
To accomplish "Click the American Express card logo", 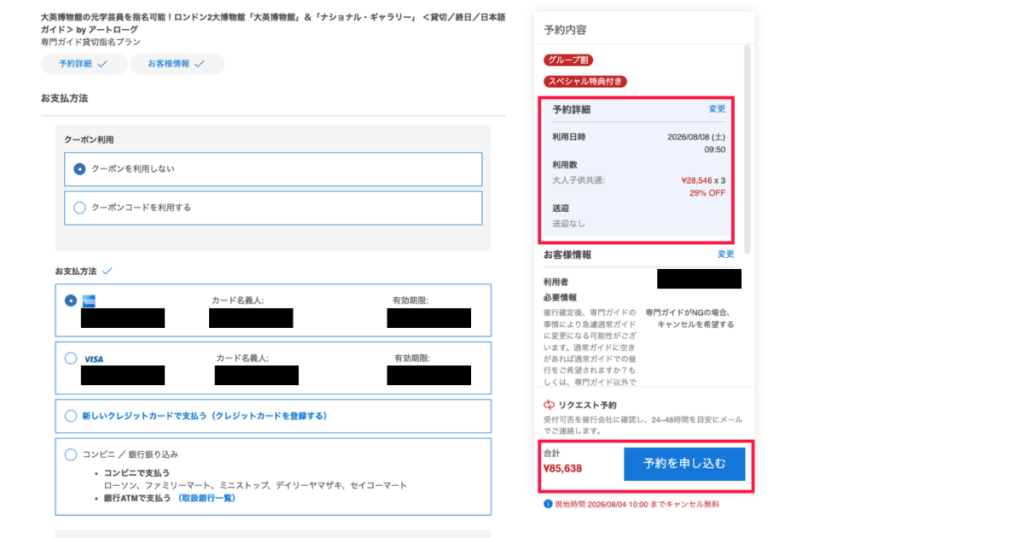I will click(89, 301).
